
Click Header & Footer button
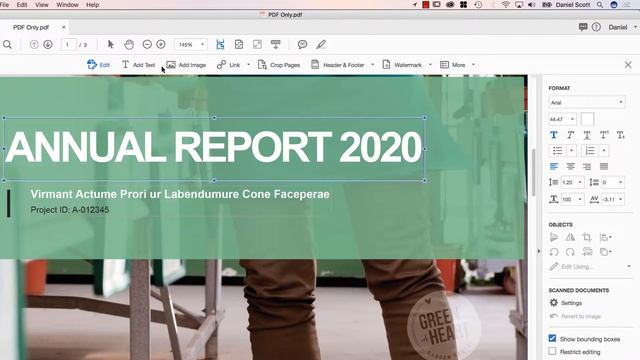click(338, 65)
